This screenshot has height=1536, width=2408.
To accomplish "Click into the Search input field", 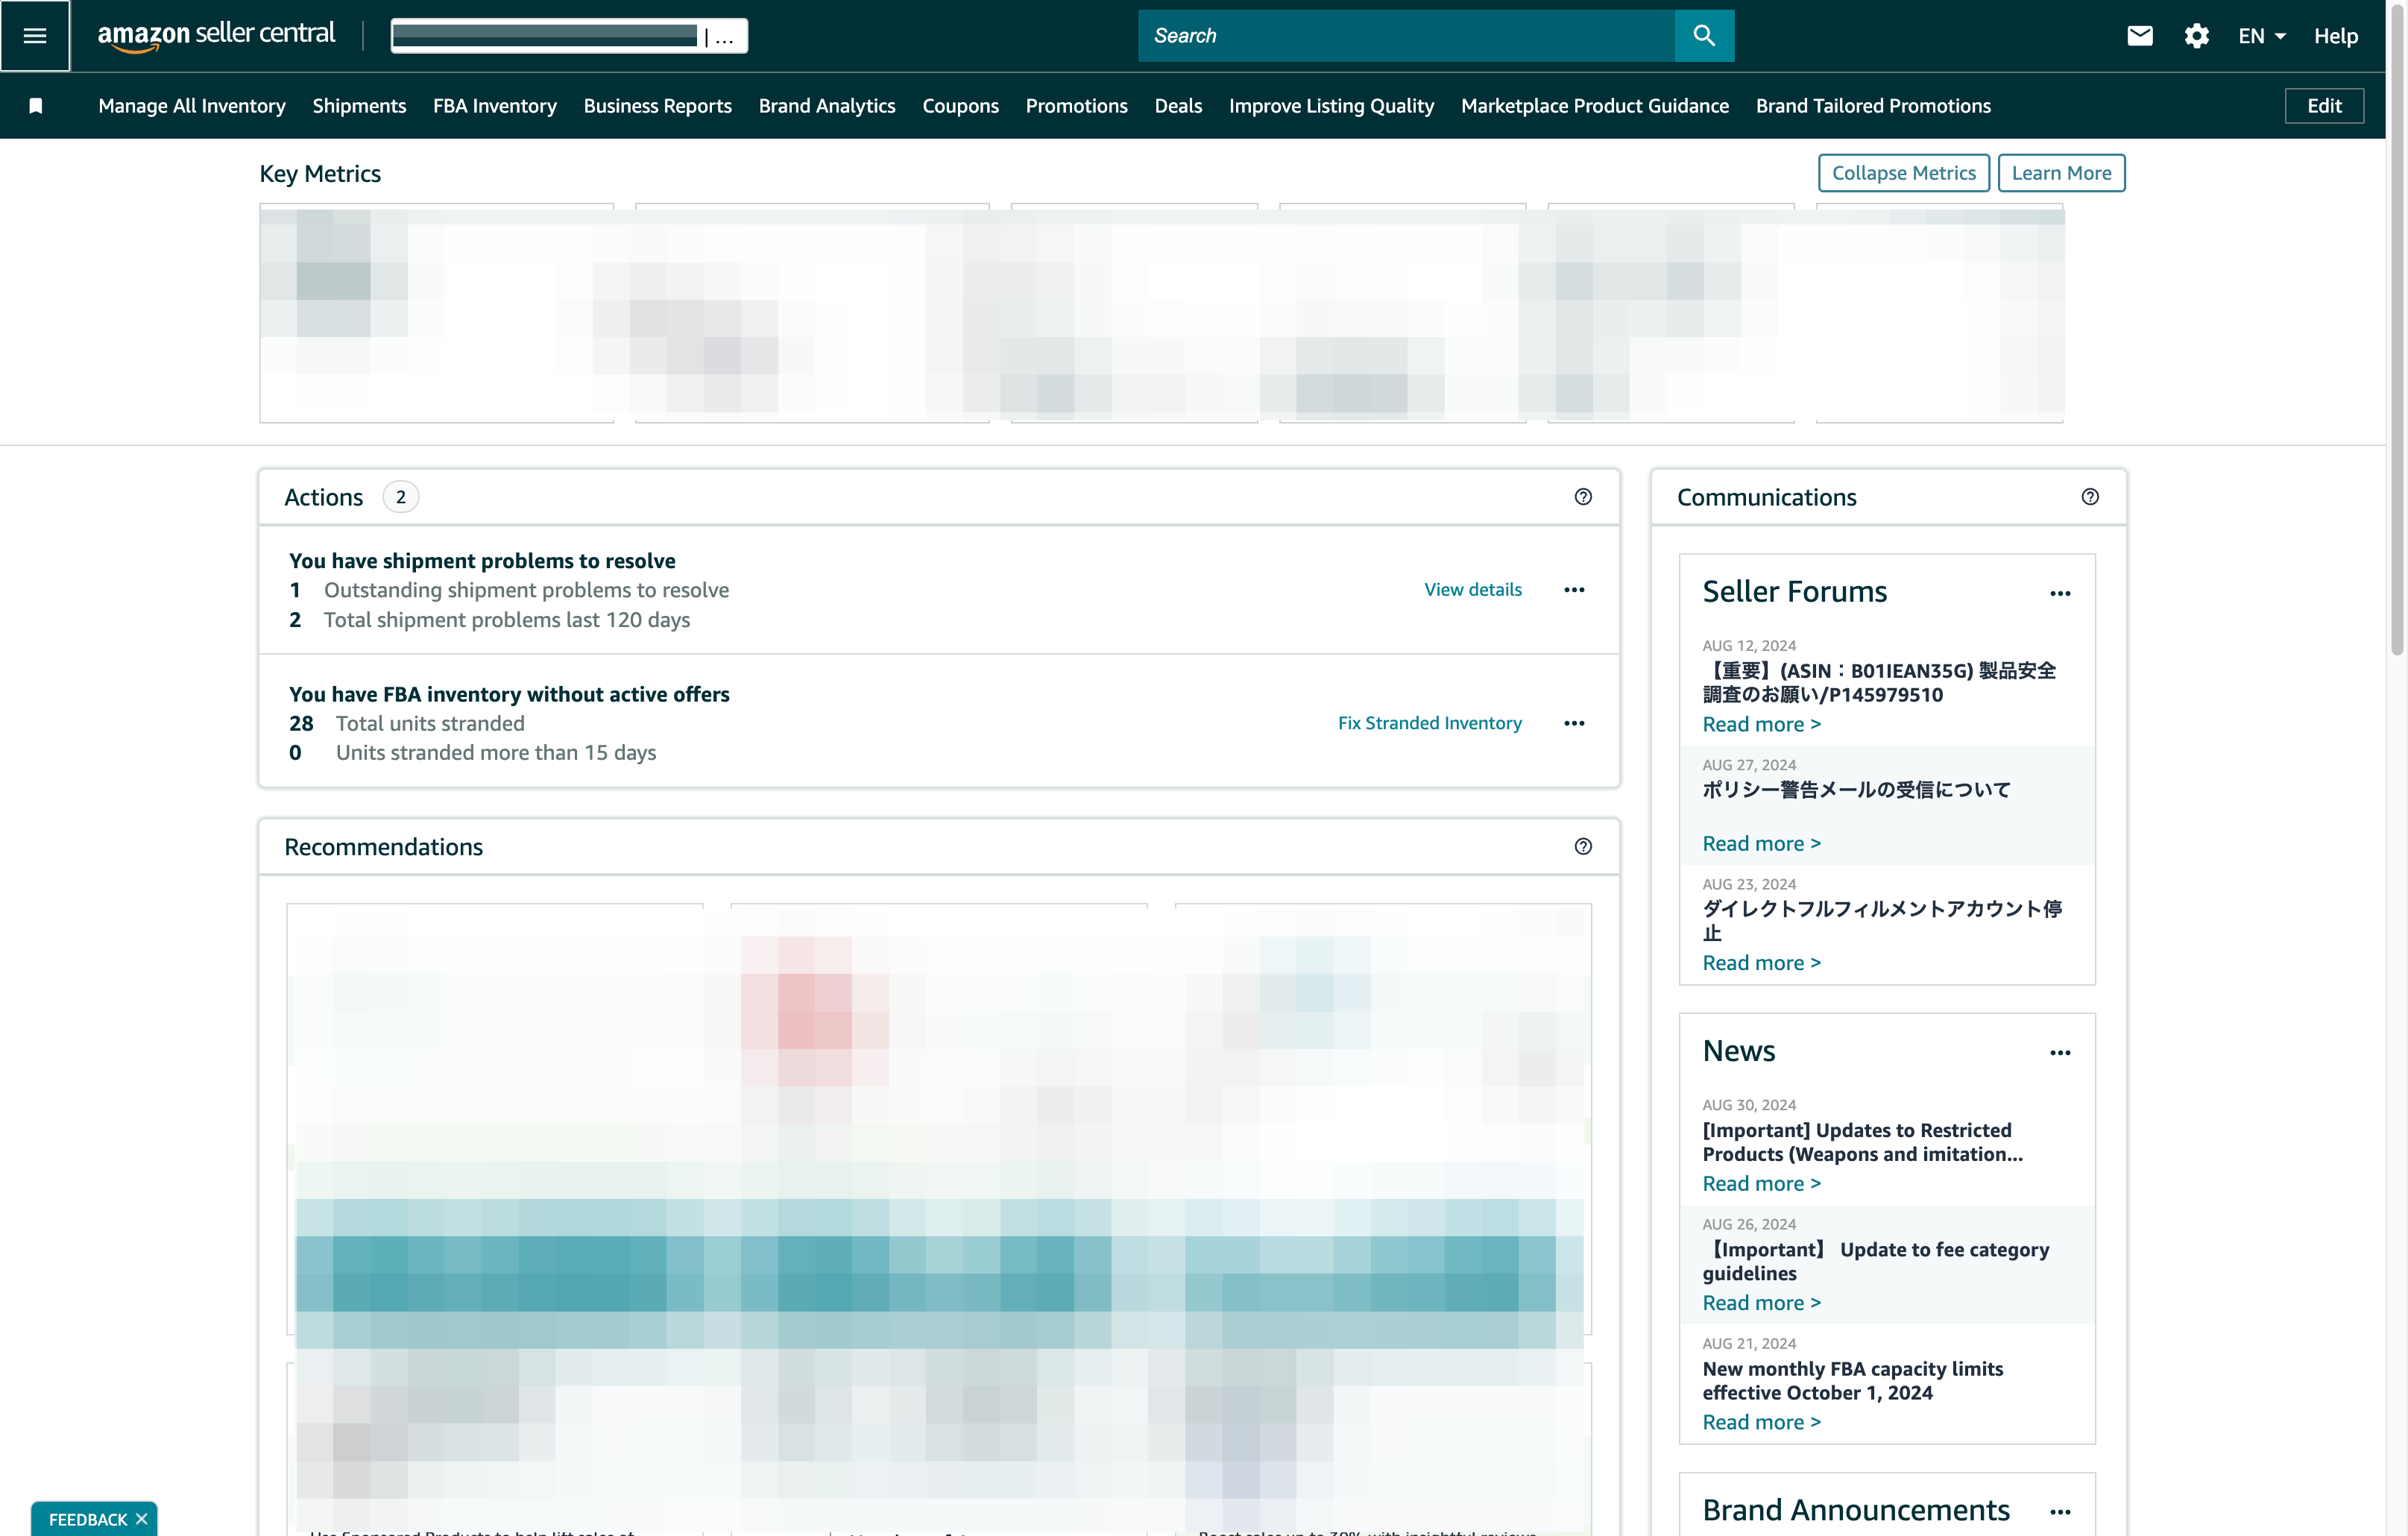I will point(1406,36).
